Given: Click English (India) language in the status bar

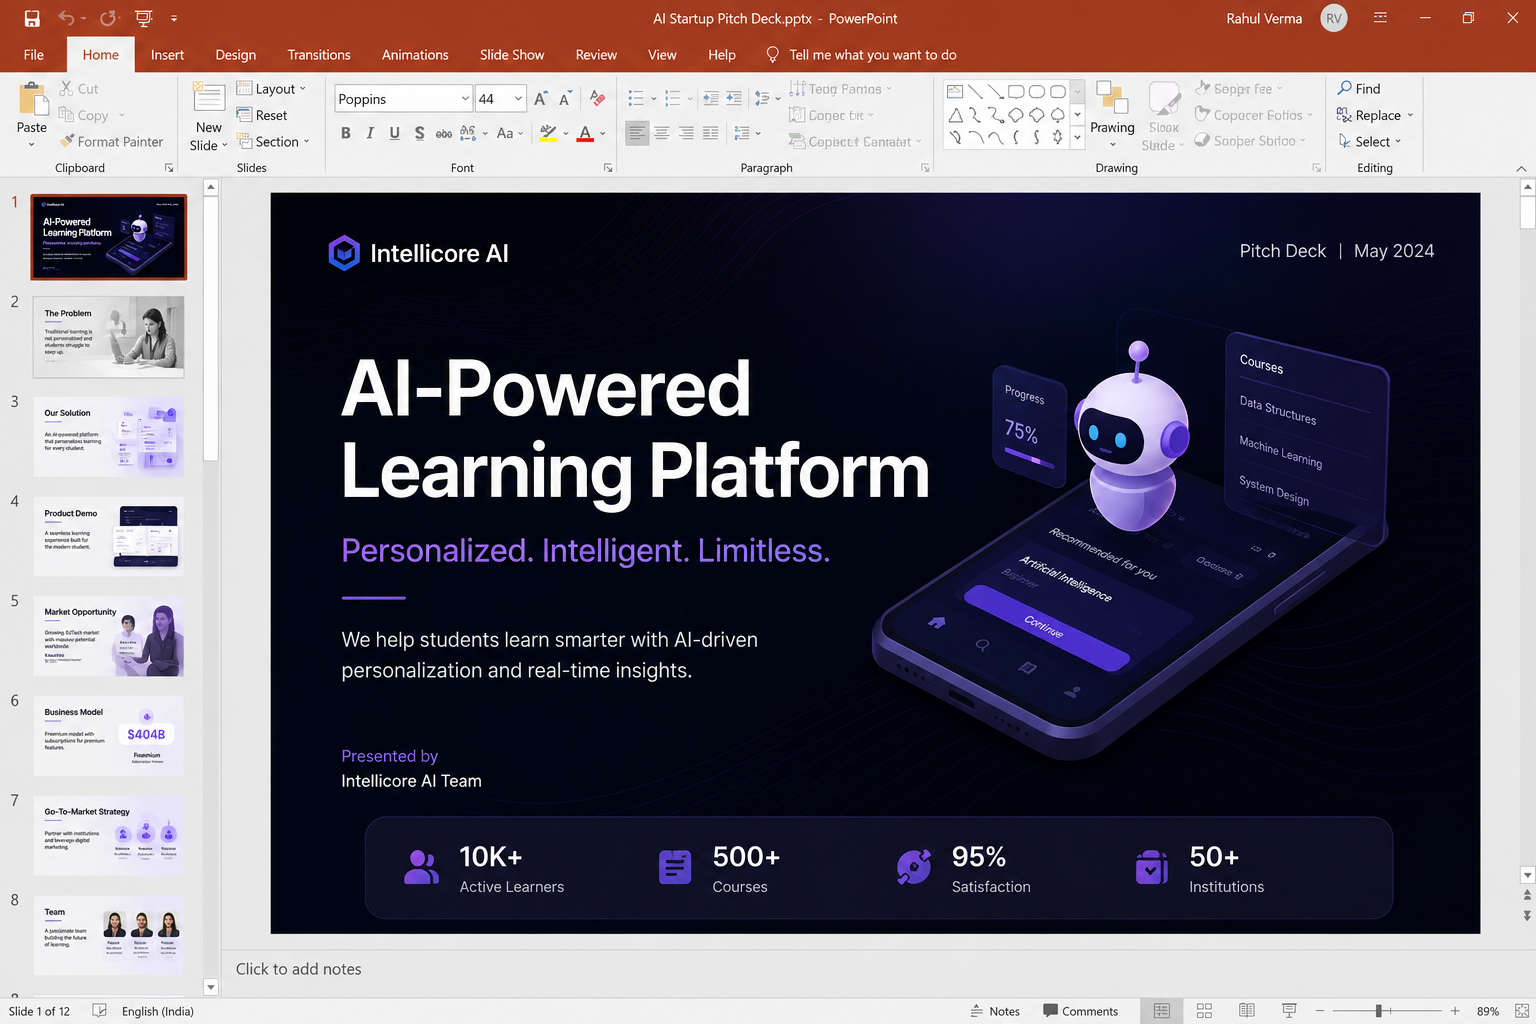Looking at the screenshot, I should [158, 1011].
